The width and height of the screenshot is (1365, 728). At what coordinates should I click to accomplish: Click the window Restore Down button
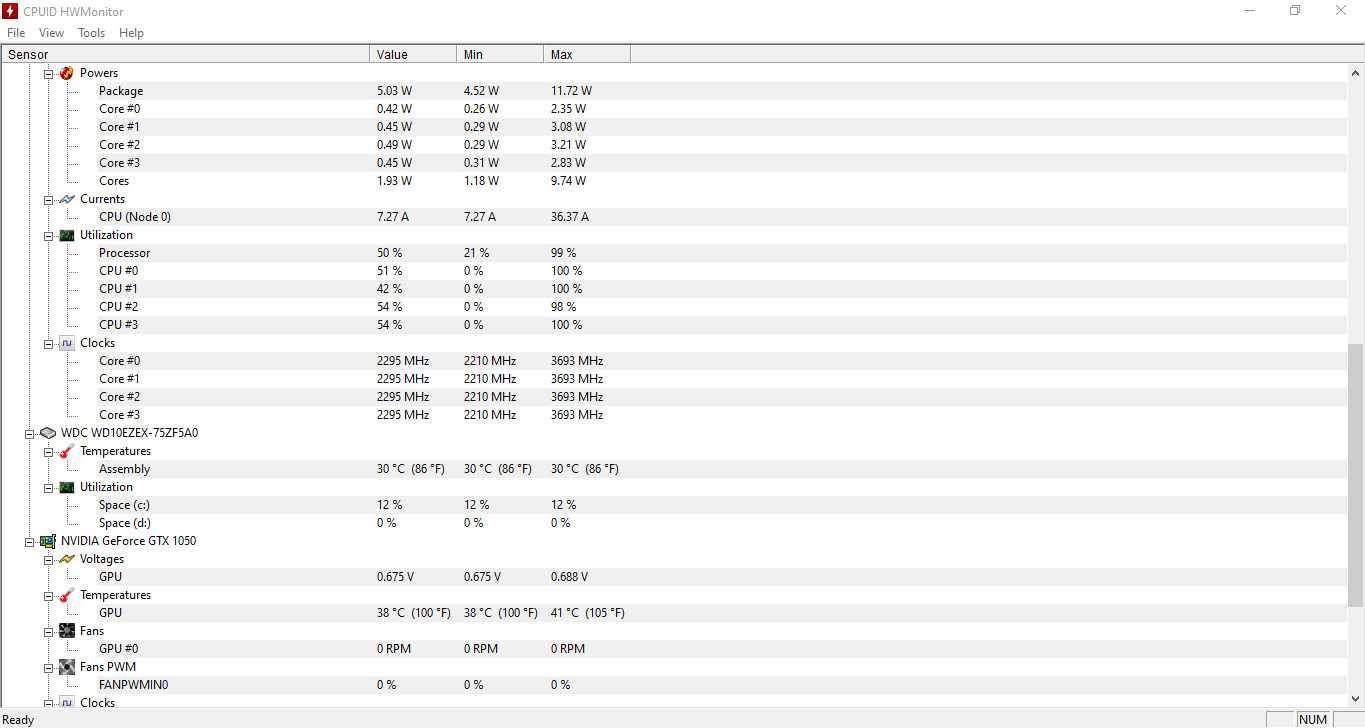(x=1295, y=10)
